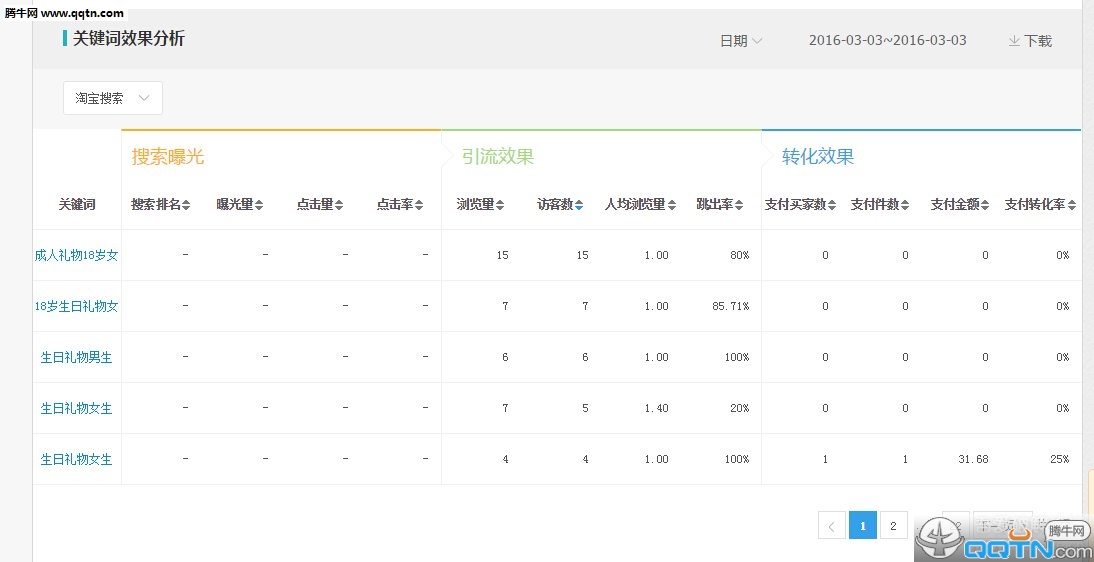
Task: Toggle the sort arrows next to 点击量
Action: (x=339, y=205)
